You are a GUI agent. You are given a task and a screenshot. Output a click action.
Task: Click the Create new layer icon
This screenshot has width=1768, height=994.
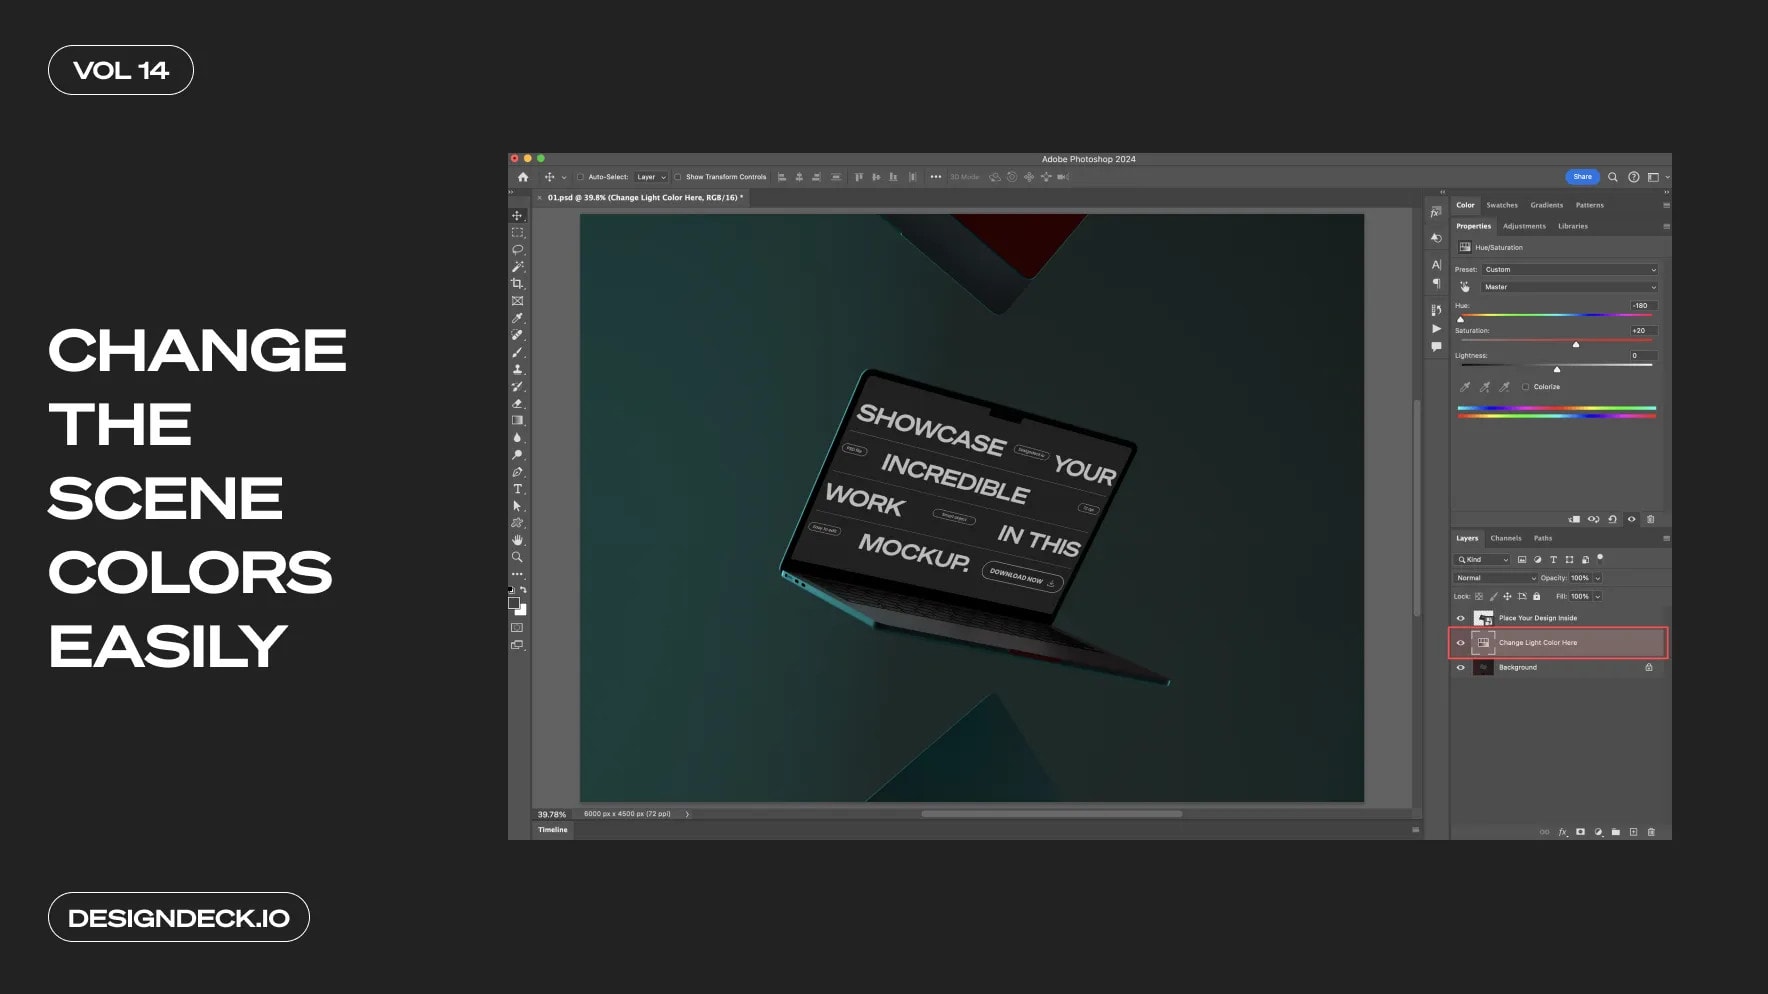[x=1633, y=832]
